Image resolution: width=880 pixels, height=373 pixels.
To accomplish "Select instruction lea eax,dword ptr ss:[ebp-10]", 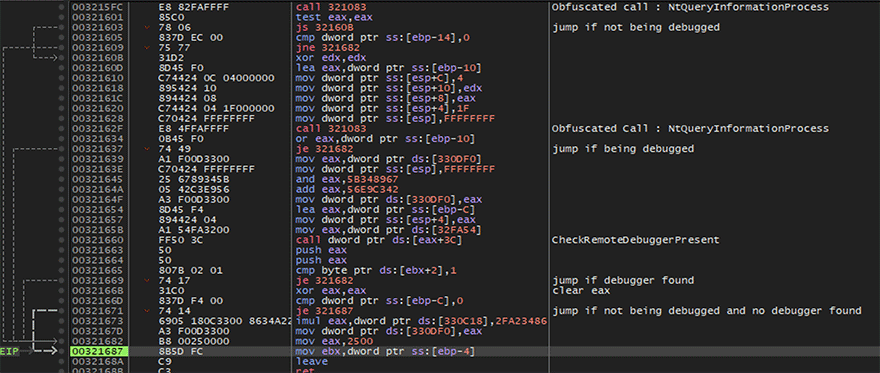I will [389, 68].
